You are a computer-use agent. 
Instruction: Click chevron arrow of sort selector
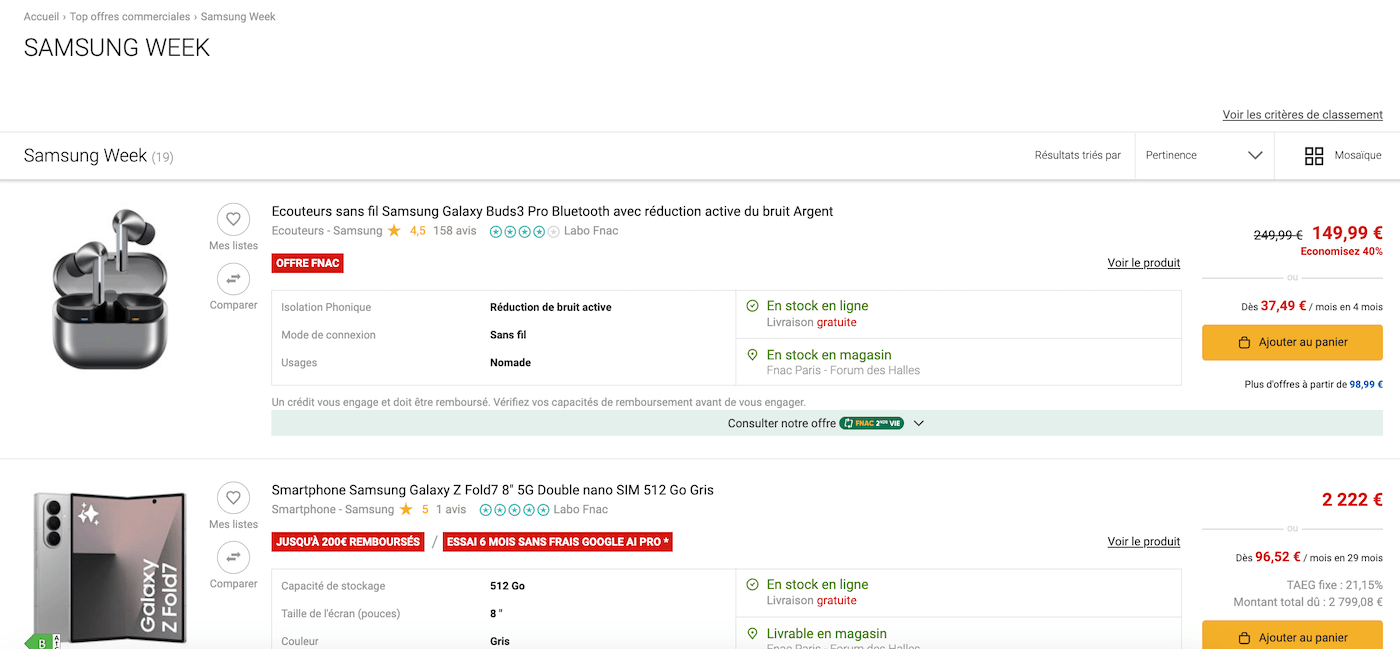click(x=1255, y=156)
